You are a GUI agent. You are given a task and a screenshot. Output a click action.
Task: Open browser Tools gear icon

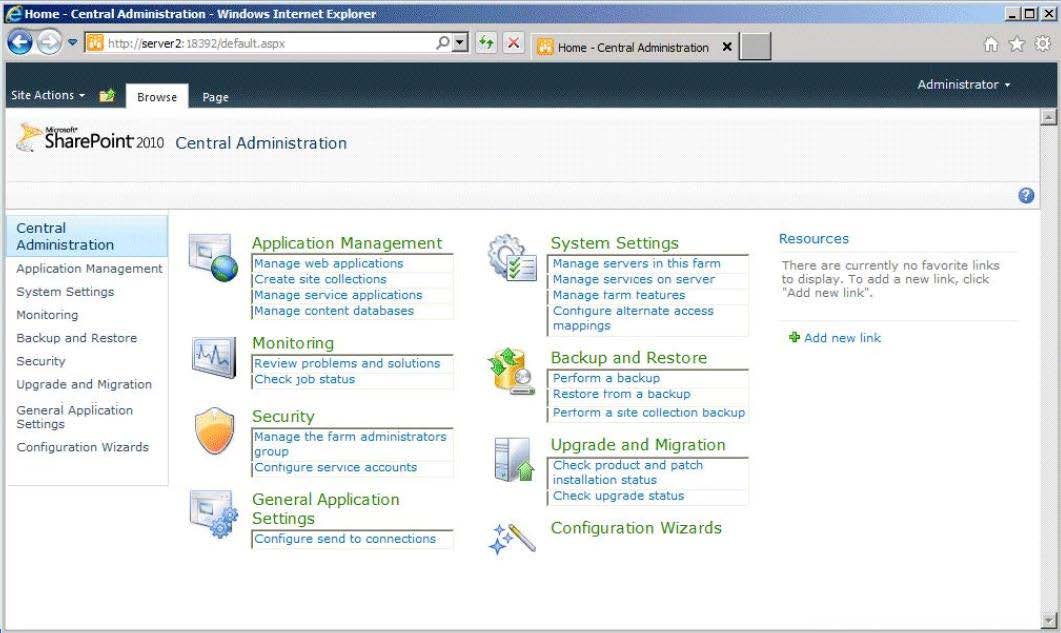1043,44
